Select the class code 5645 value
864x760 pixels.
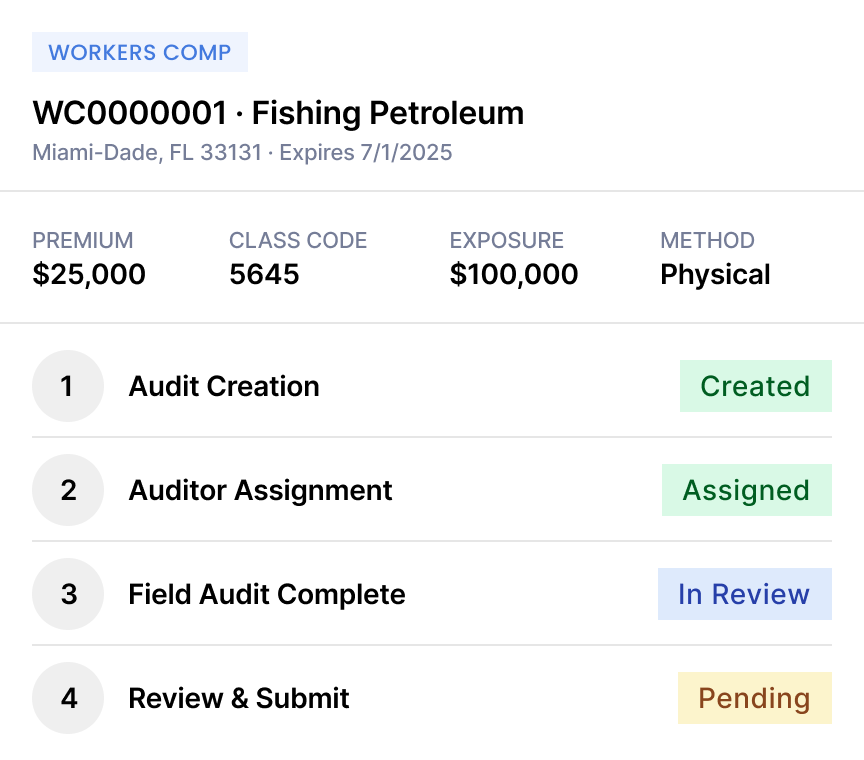pos(264,274)
